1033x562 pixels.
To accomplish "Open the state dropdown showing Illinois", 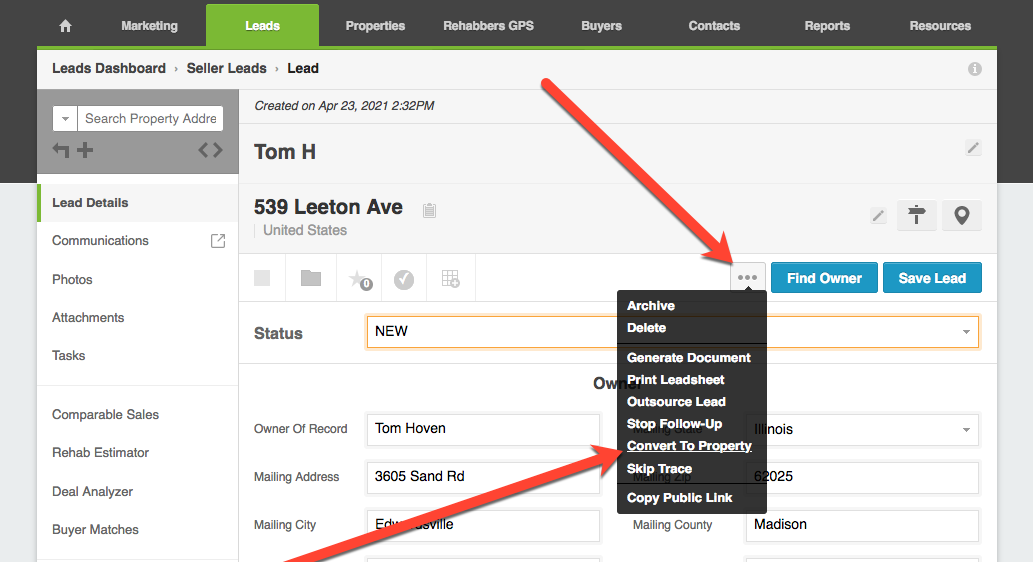I will click(x=862, y=429).
